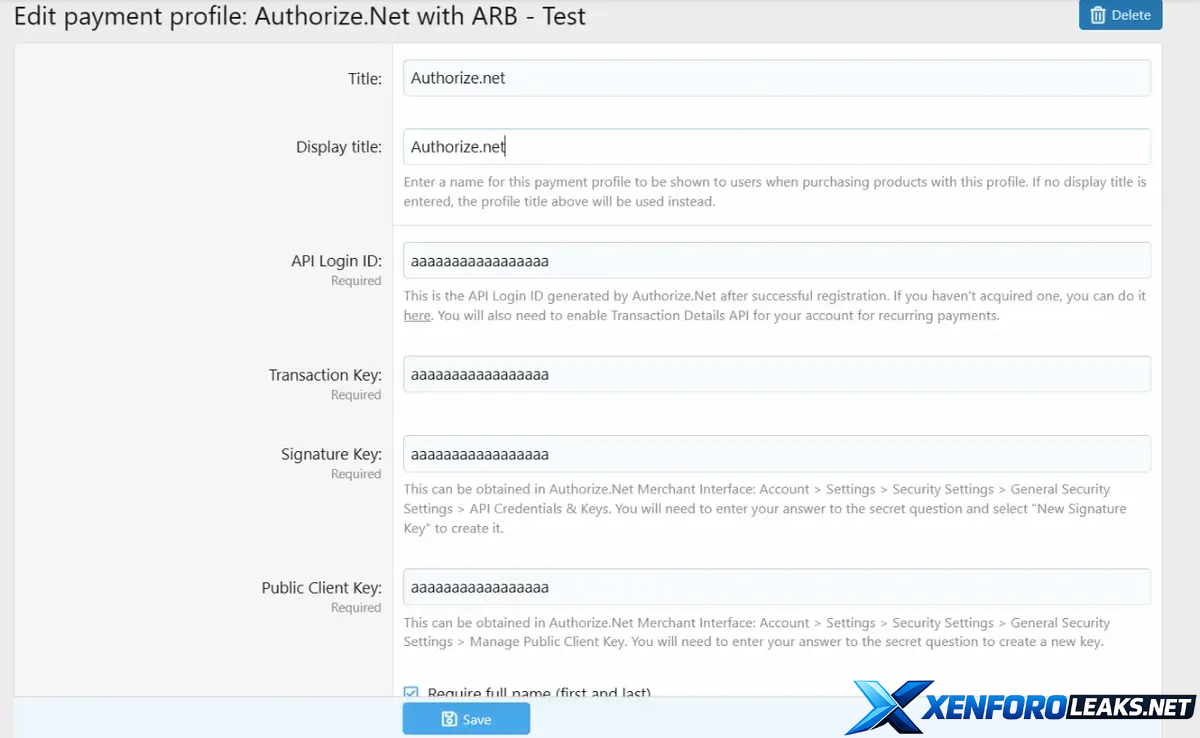Click into the Display title field
The width and height of the screenshot is (1200, 738).
tap(776, 147)
